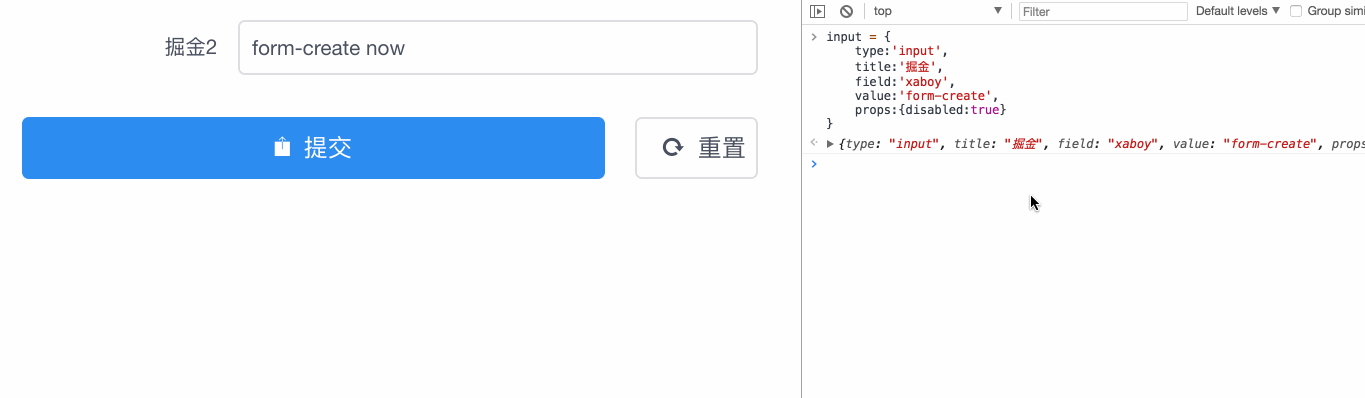The image size is (1365, 398).
Task: Click the 重置 reset button
Action: point(696,148)
